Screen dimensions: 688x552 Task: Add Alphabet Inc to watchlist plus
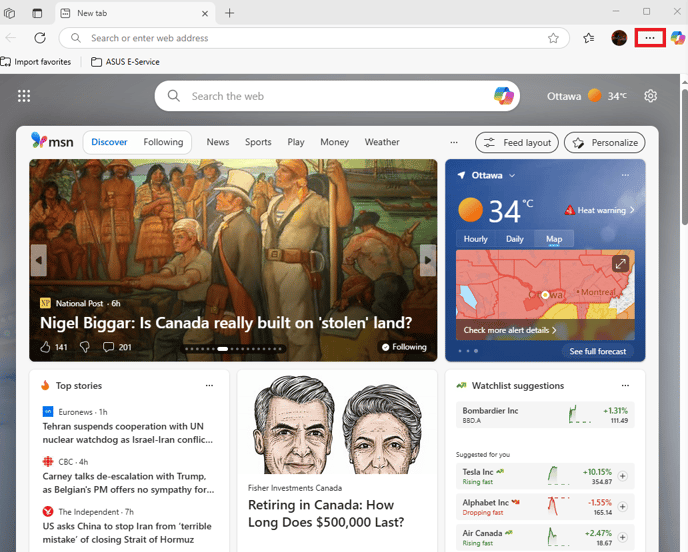pos(622,507)
